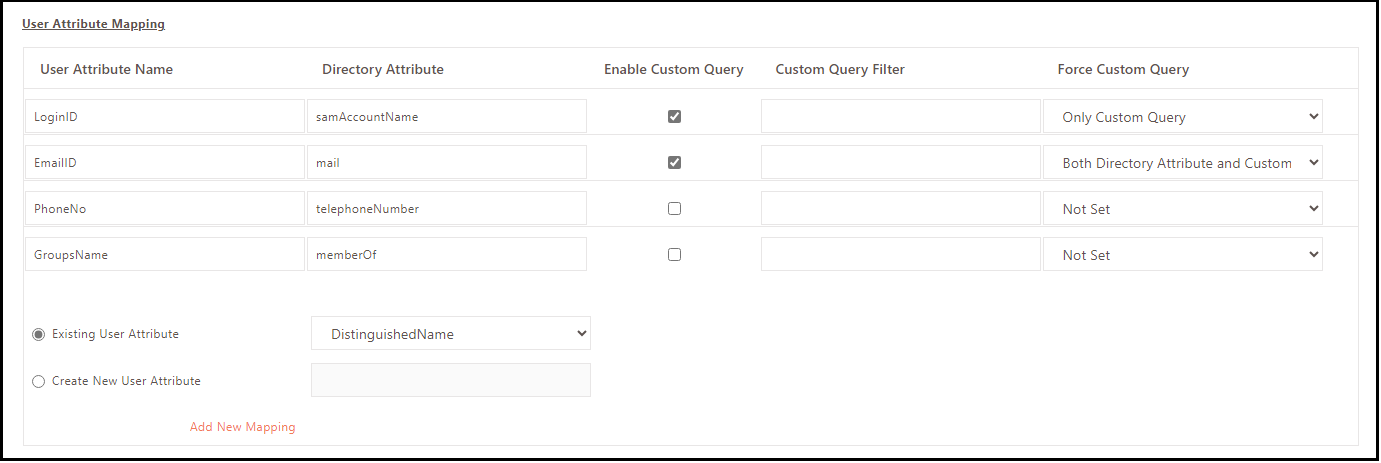Click the GroupsName user attribute field
This screenshot has height=463, width=1381.
(164, 255)
